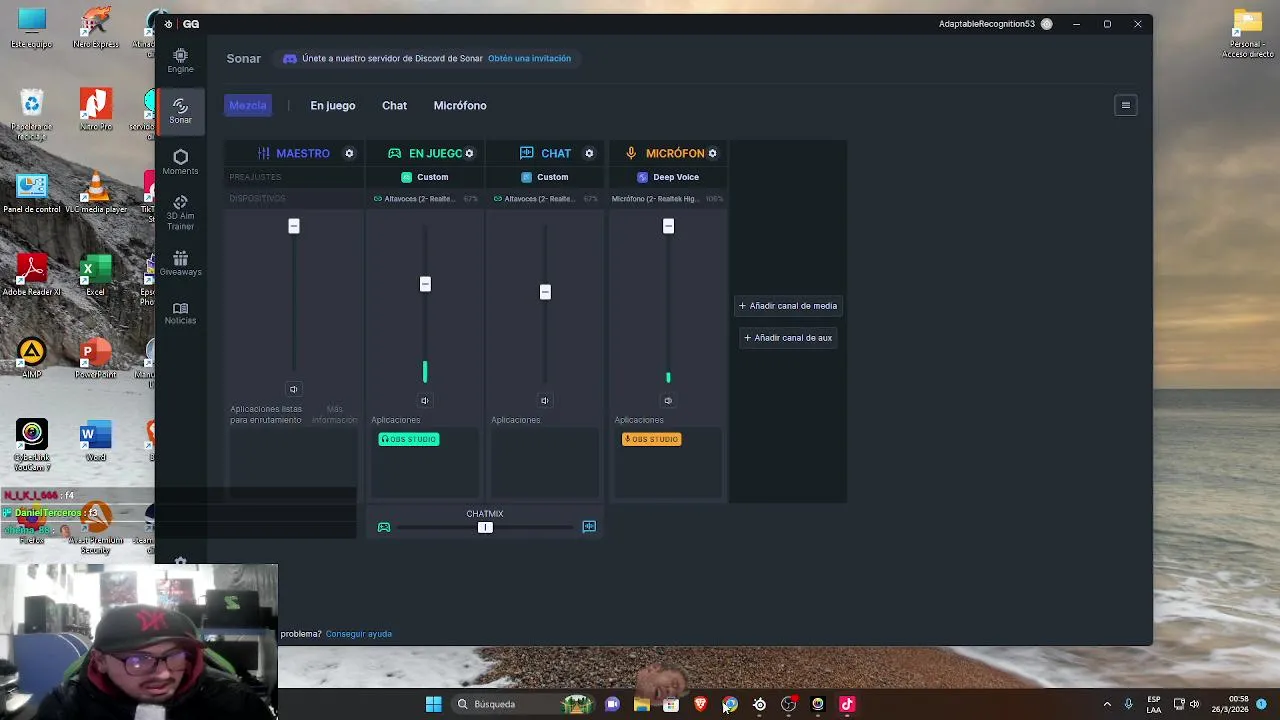The image size is (1280, 720).
Task: Click OBS Studio tag under Micrófono
Action: (x=651, y=439)
